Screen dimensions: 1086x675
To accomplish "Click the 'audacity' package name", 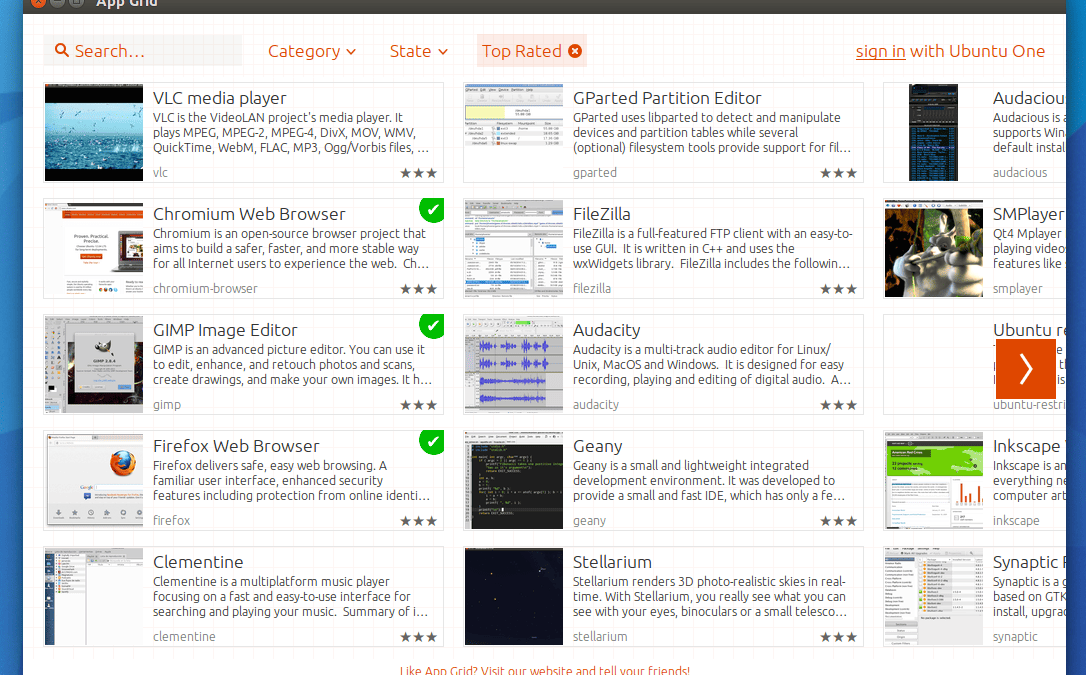I will (x=596, y=405).
